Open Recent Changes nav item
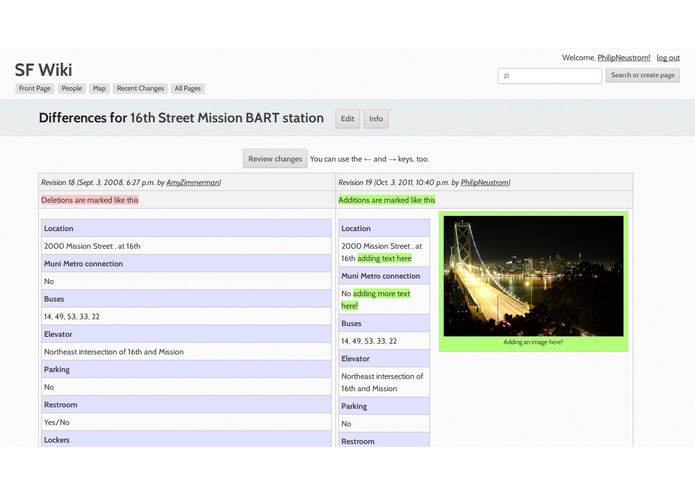The width and height of the screenshot is (695, 494). point(140,89)
